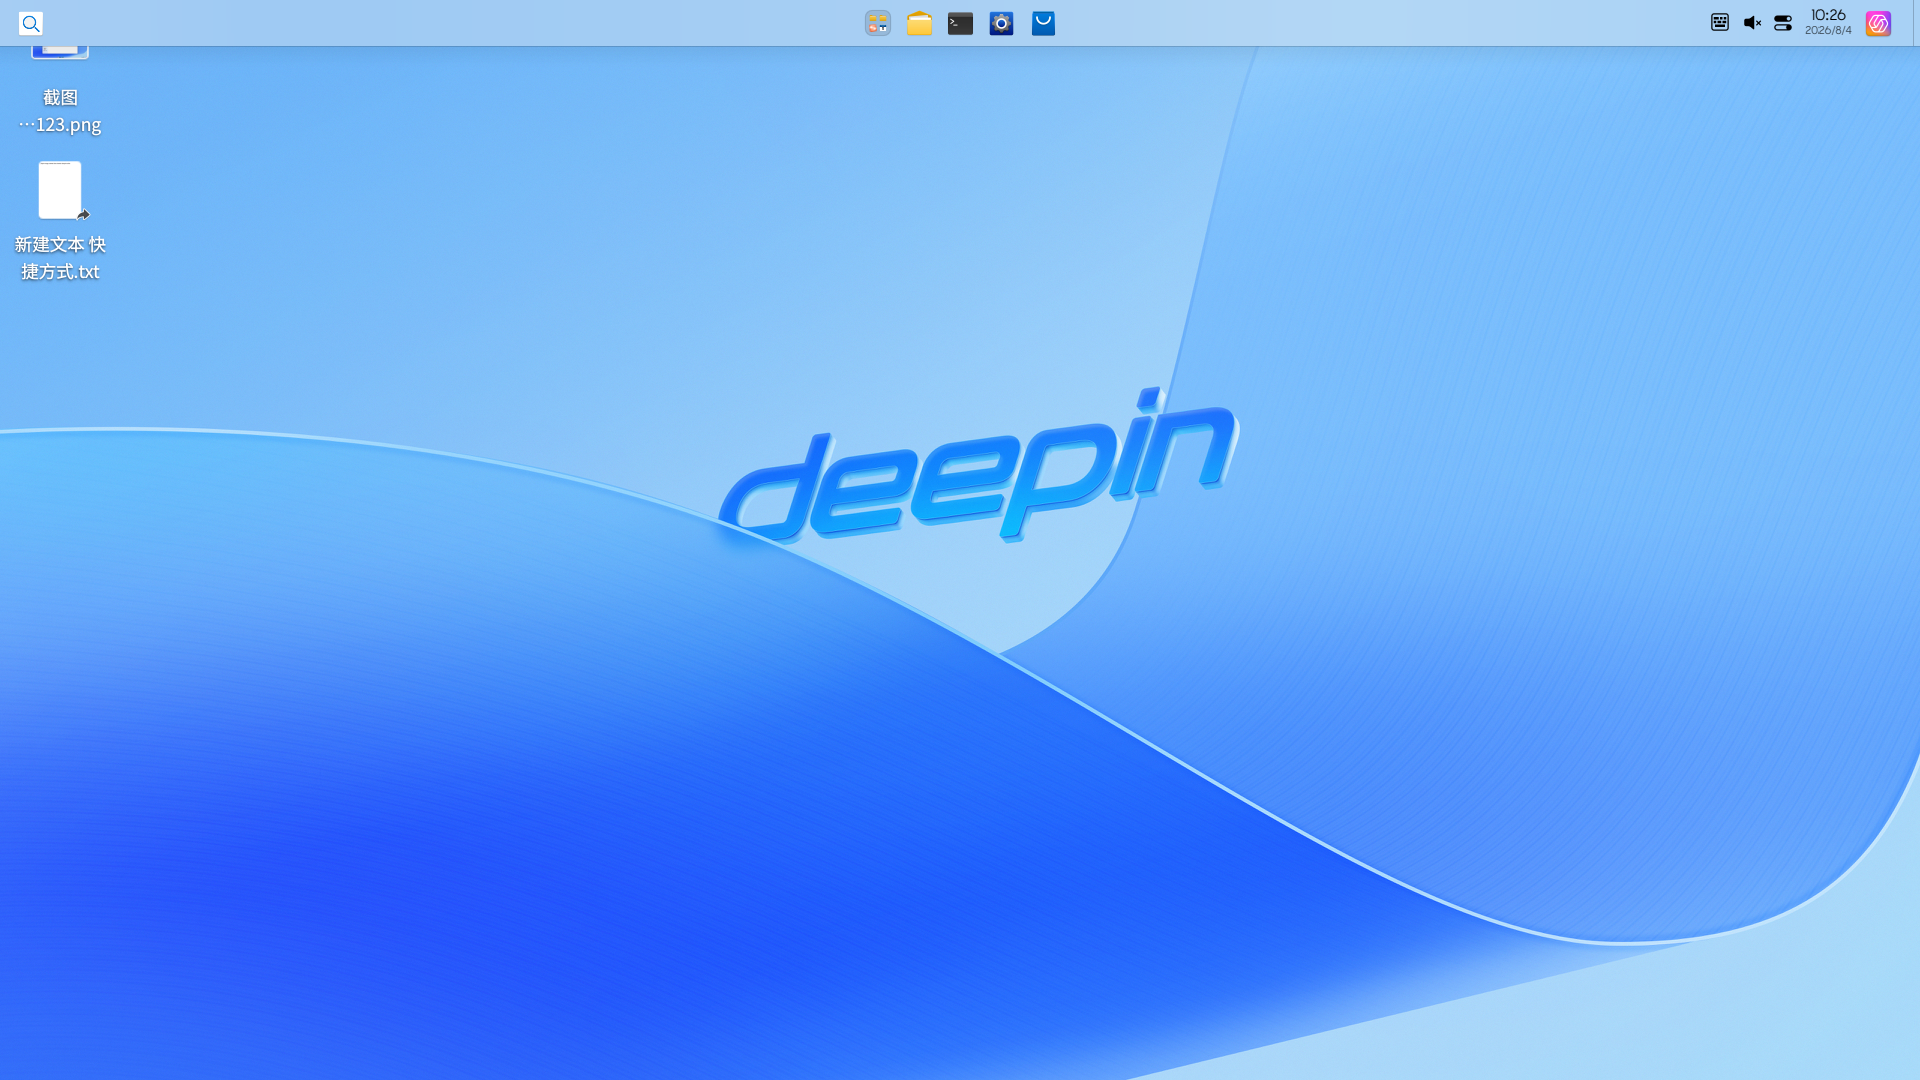The image size is (1920, 1080).
Task: Click the deepin logo on the wallpaper
Action: [x=978, y=465]
